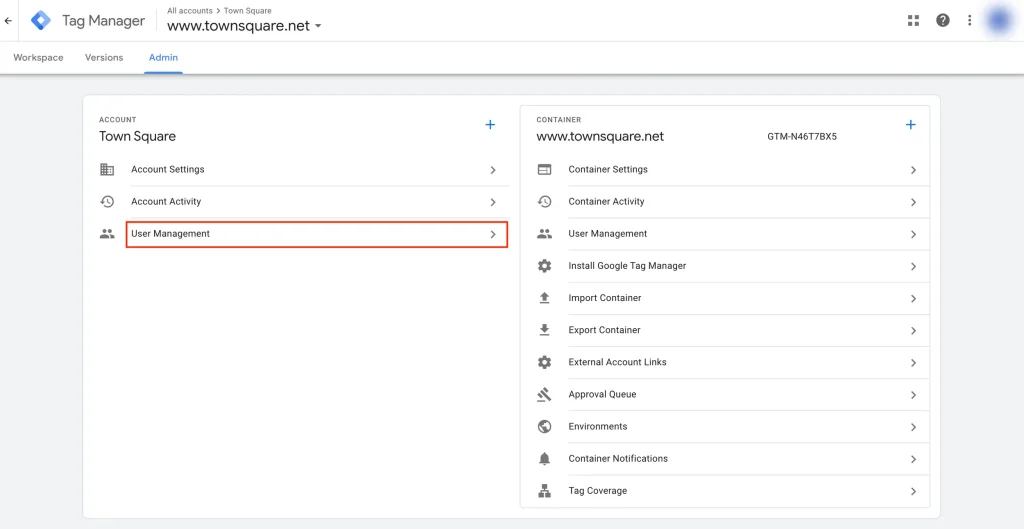The height and width of the screenshot is (529, 1024).
Task: Expand the Export Container chevron
Action: coord(914,330)
